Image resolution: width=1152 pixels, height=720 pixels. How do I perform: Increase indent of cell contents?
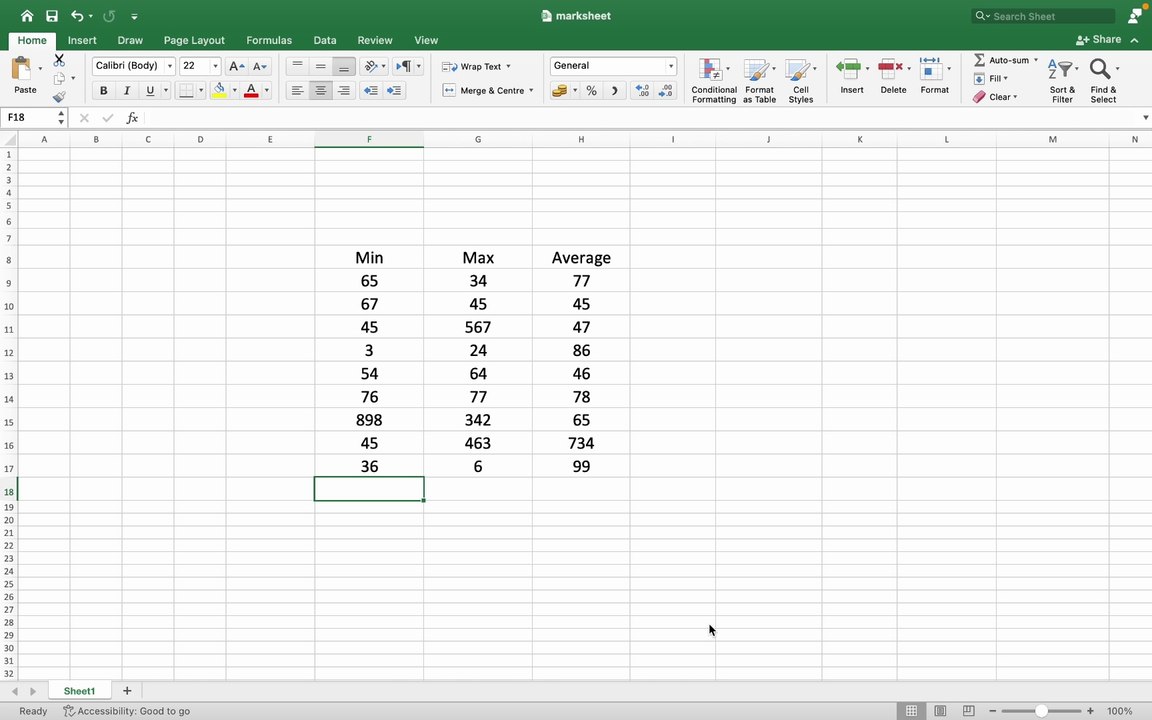[395, 90]
